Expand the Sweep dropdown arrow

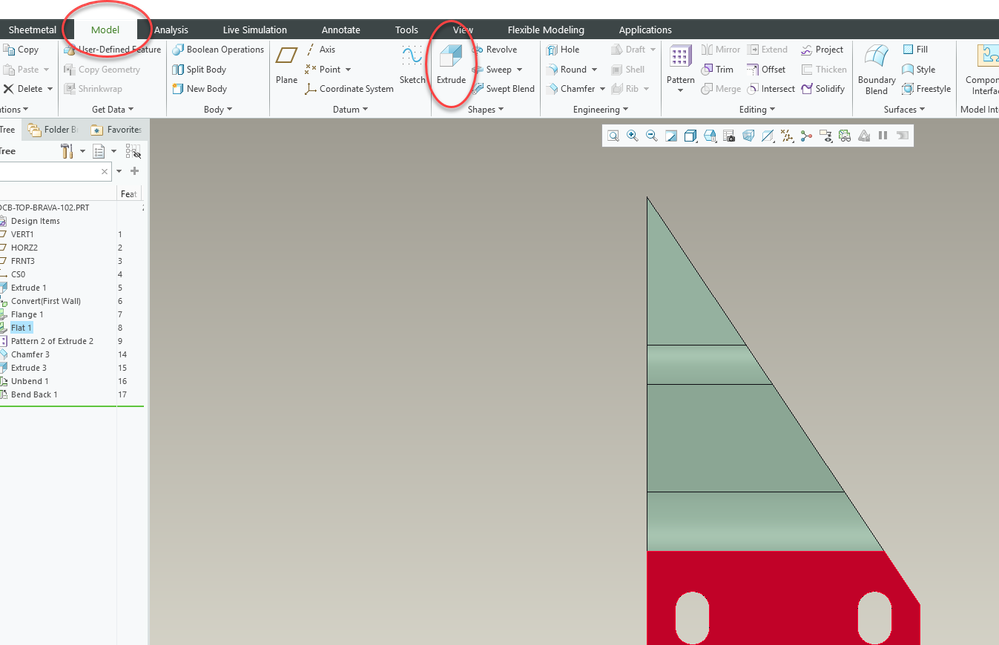[519, 69]
